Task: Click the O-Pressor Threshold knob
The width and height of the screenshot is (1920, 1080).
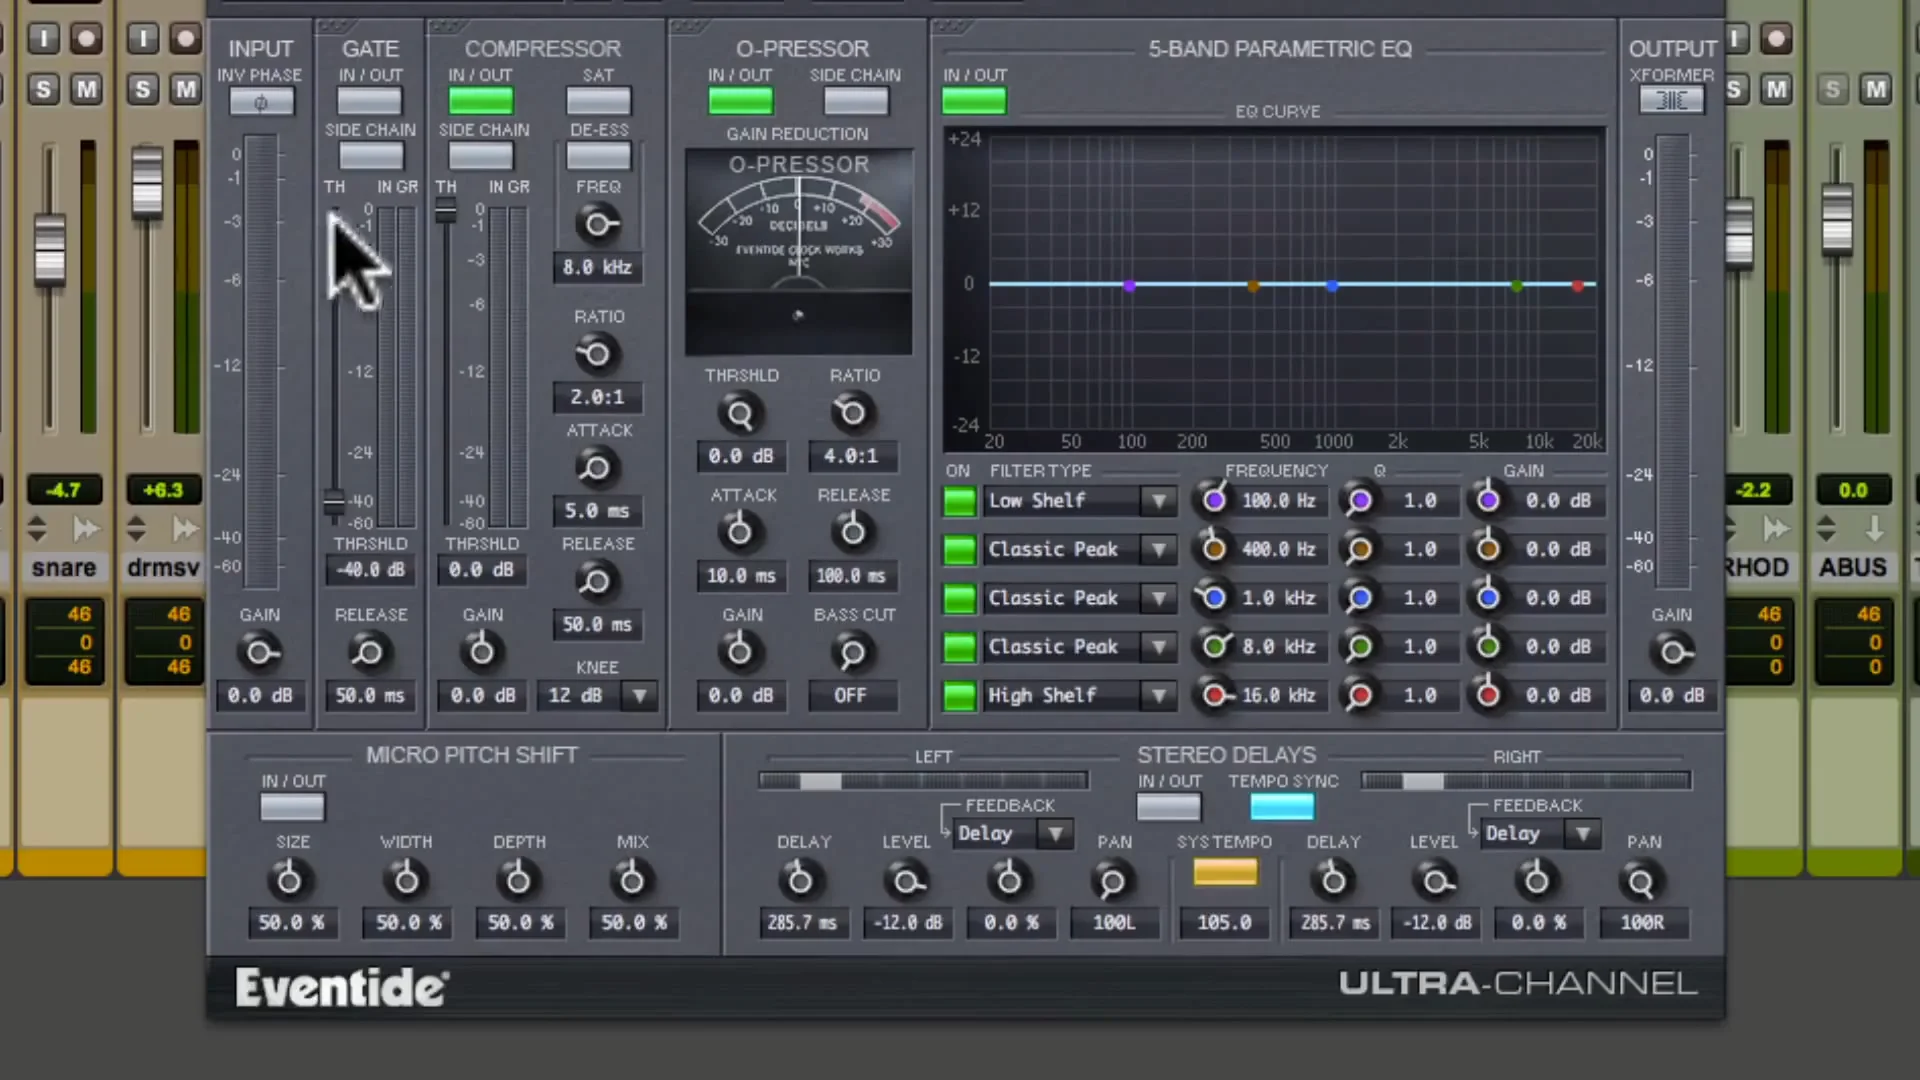Action: tap(740, 414)
